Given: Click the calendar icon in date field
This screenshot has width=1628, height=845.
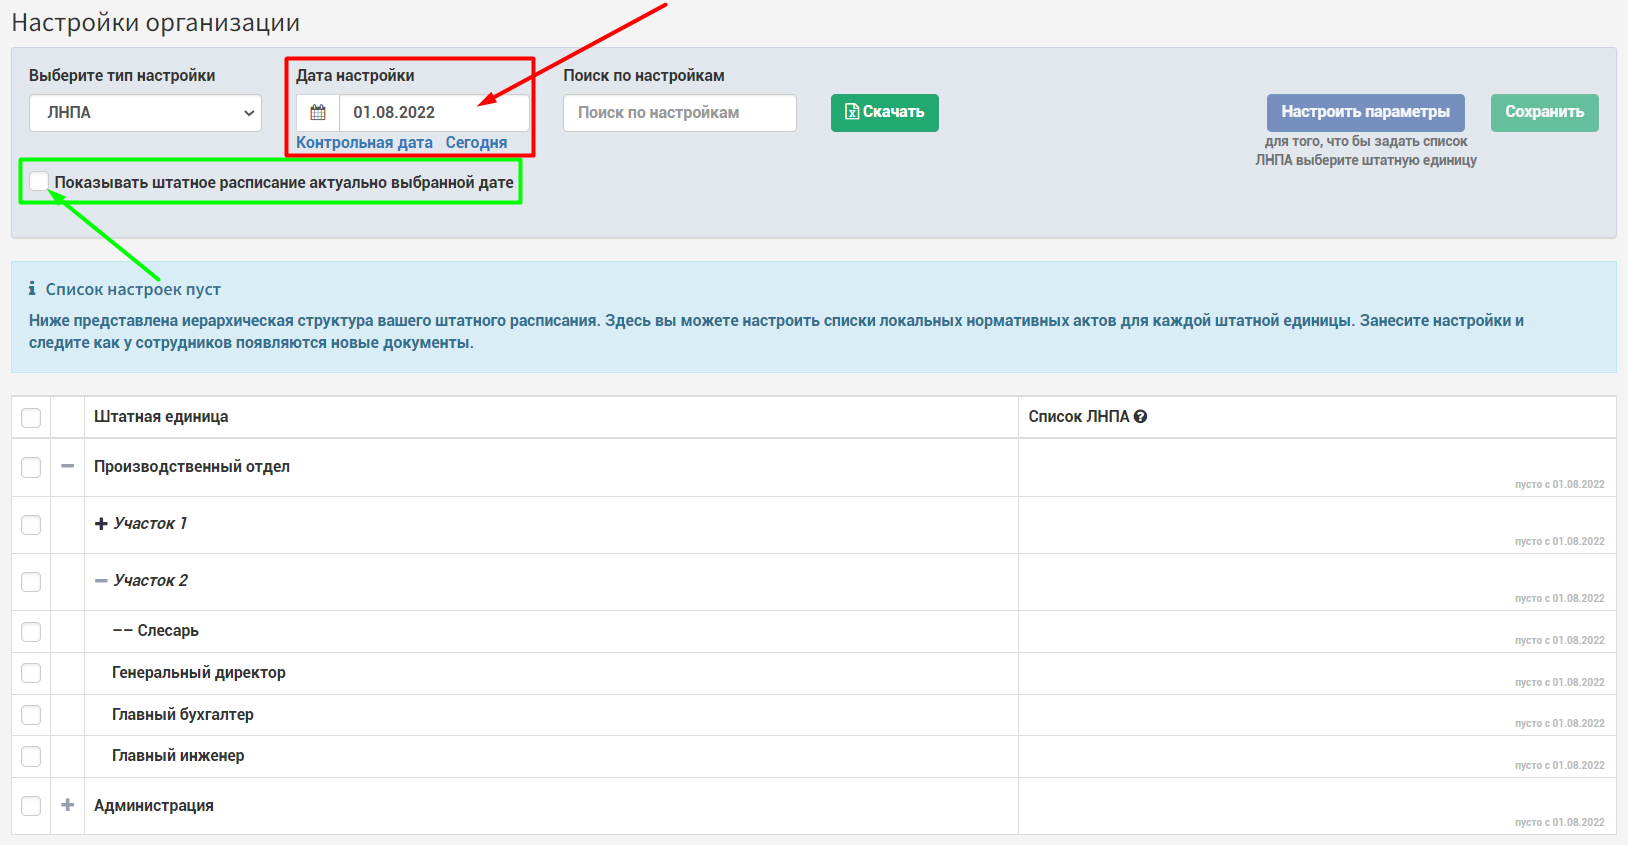Looking at the screenshot, I should tap(318, 113).
